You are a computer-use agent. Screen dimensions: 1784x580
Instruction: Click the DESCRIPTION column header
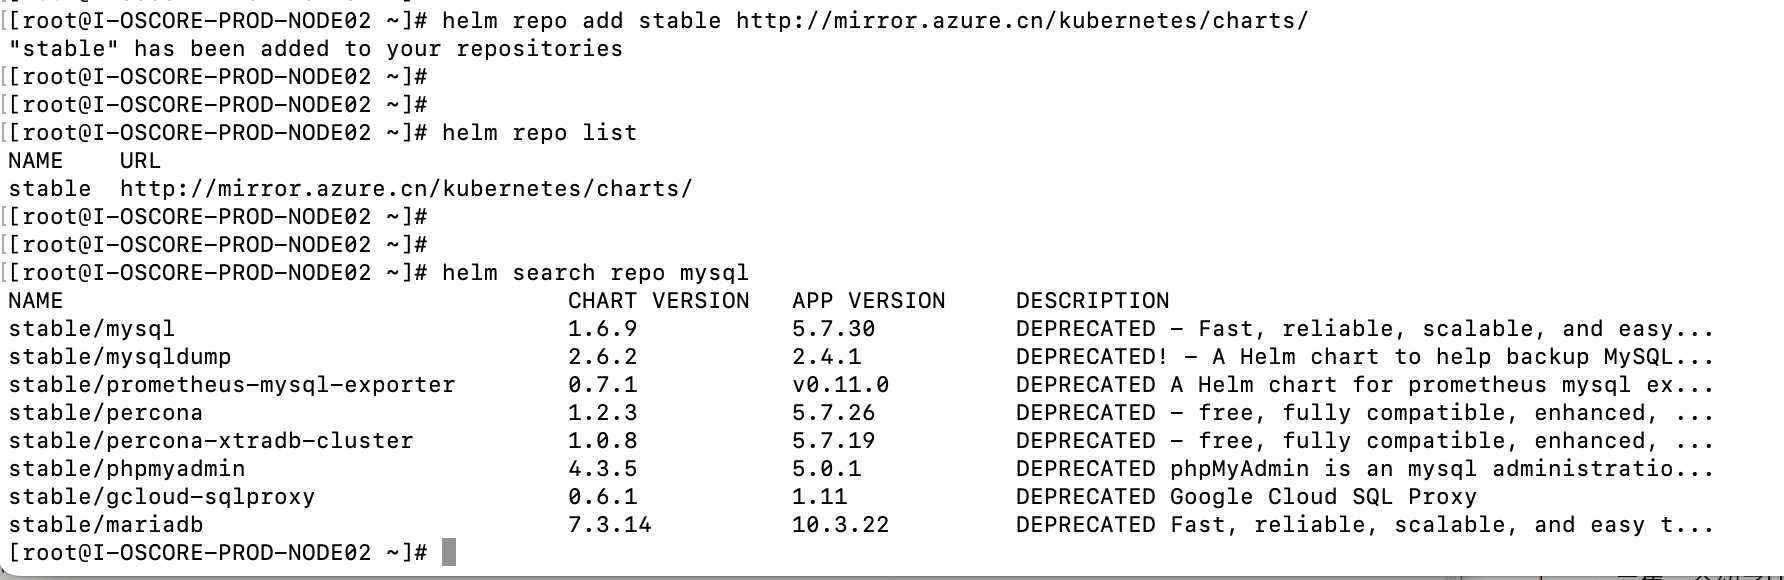coord(1092,301)
